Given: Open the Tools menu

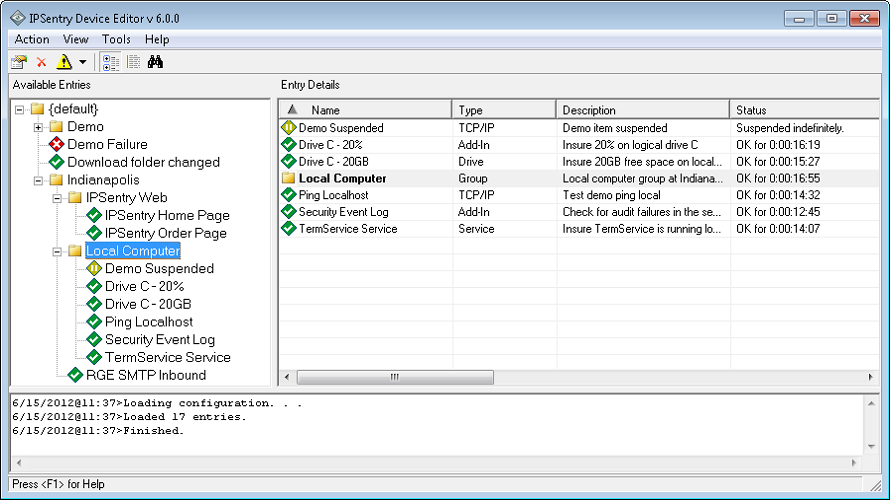Looking at the screenshot, I should (116, 39).
